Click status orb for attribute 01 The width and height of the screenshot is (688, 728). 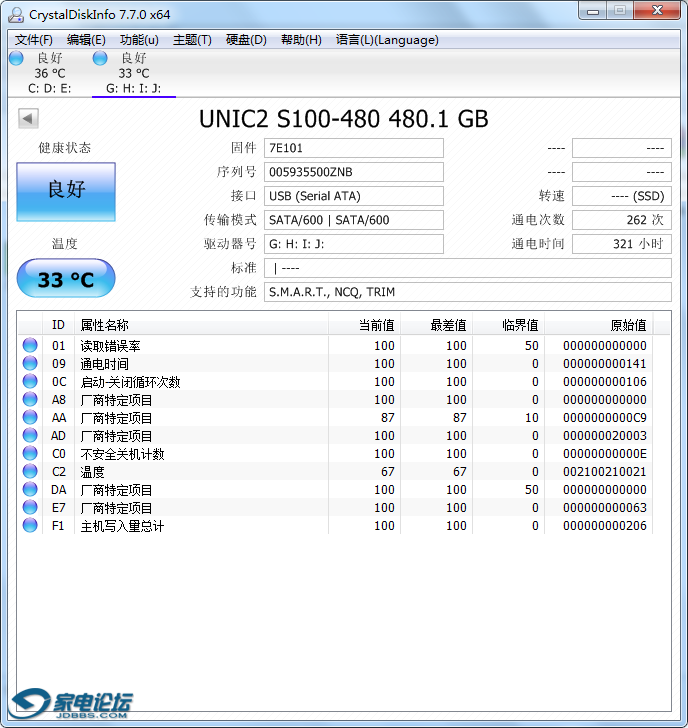[30, 345]
